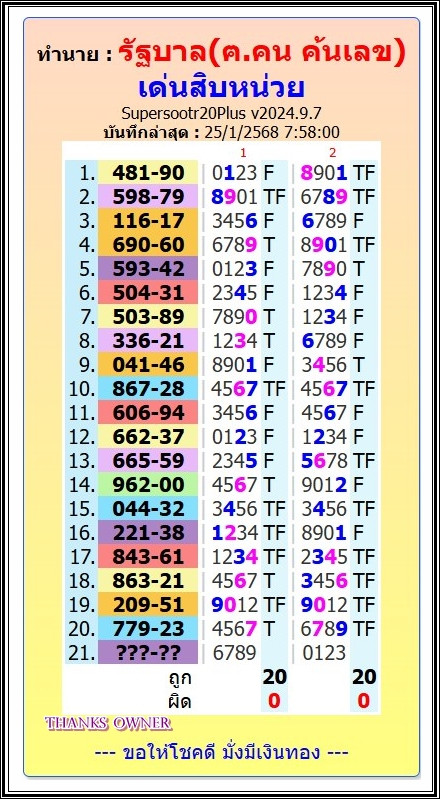Select the 962-00 green cell
The height and width of the screenshot is (799, 440).
point(148,485)
